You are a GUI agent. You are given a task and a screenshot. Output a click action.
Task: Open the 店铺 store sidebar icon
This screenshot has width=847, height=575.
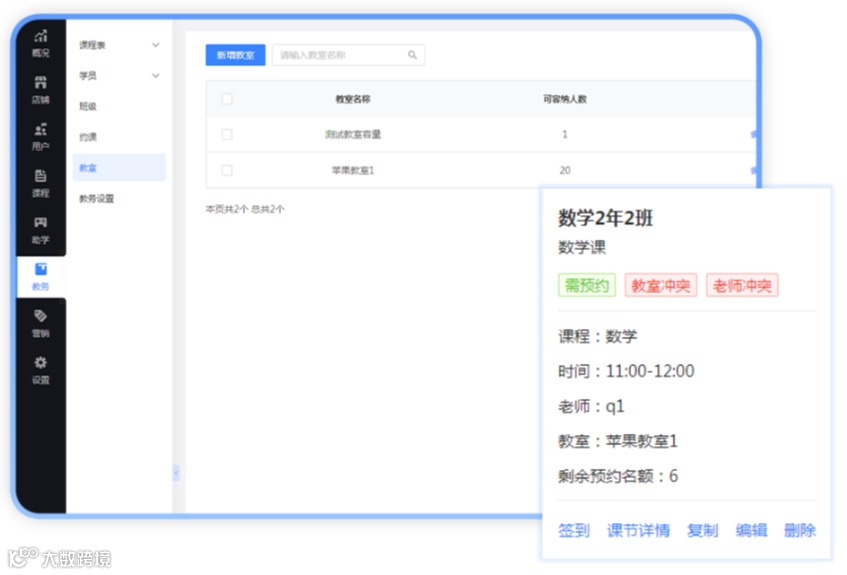pos(41,90)
